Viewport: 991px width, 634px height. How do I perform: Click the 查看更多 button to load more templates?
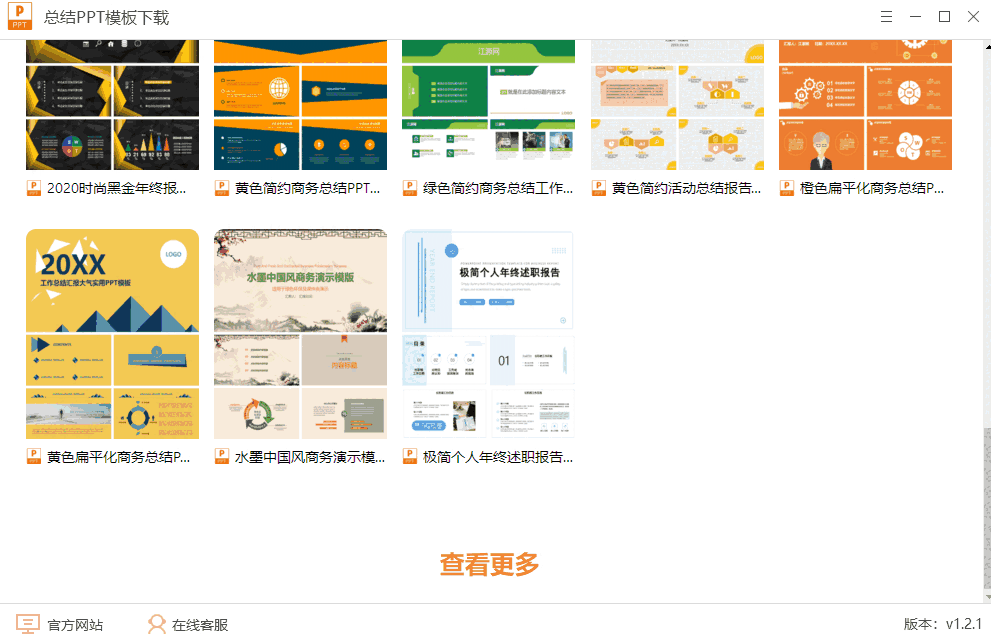coord(487,563)
